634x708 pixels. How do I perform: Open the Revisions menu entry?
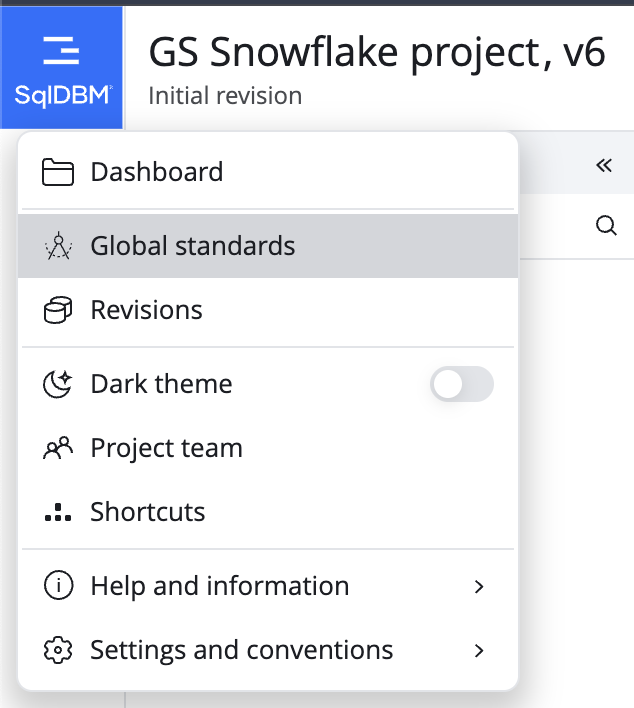point(268,310)
